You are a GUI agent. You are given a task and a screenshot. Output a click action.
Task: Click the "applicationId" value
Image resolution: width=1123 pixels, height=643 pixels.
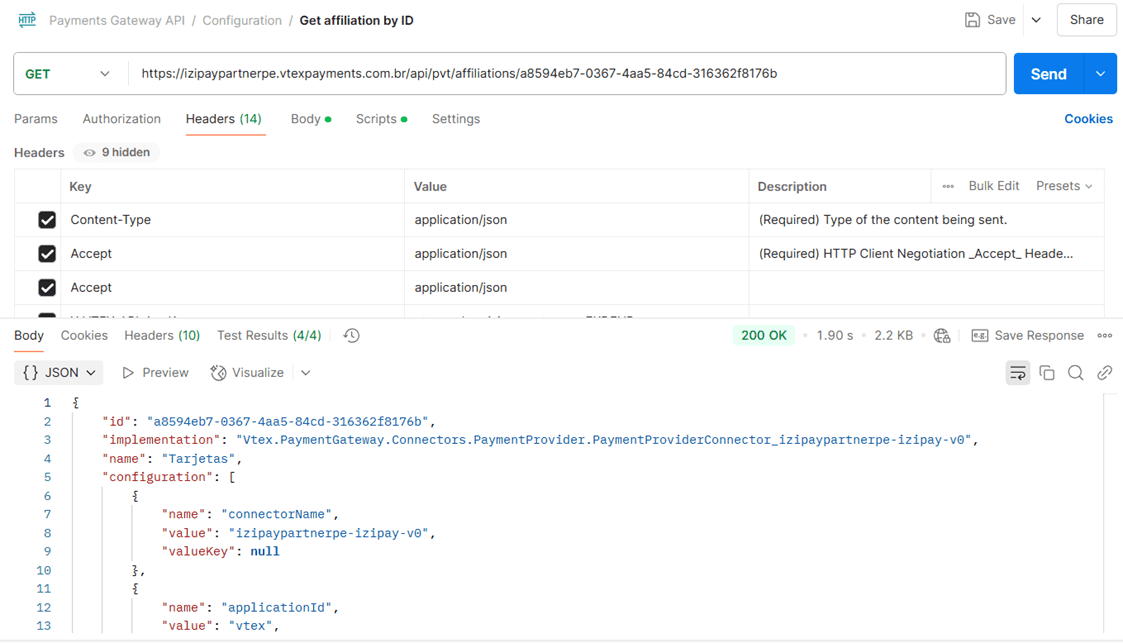(276, 607)
